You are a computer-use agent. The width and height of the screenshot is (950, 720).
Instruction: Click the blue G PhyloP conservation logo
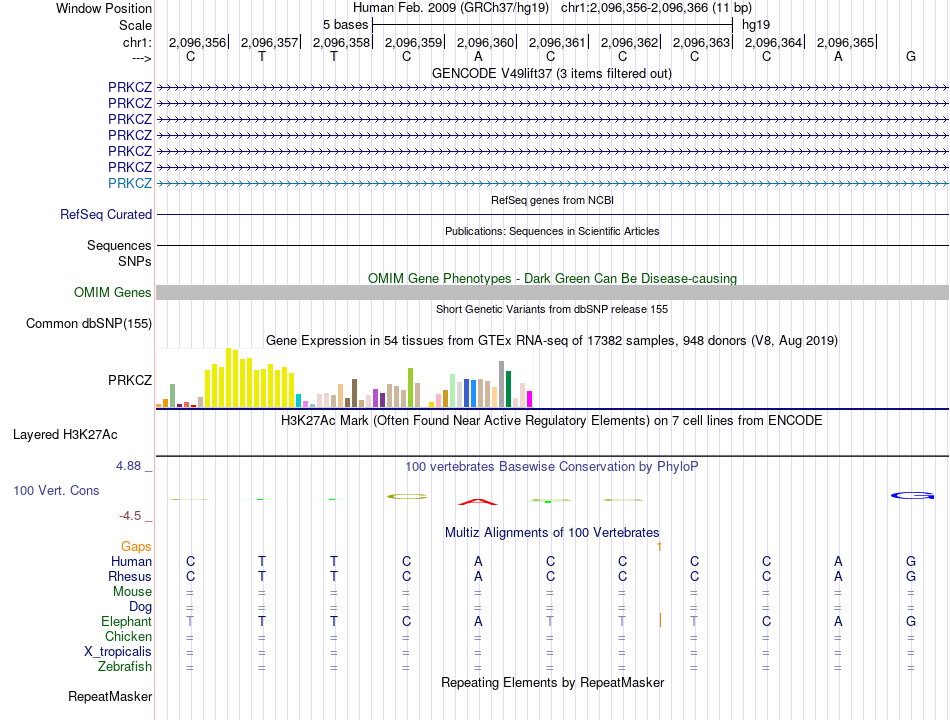click(x=912, y=495)
